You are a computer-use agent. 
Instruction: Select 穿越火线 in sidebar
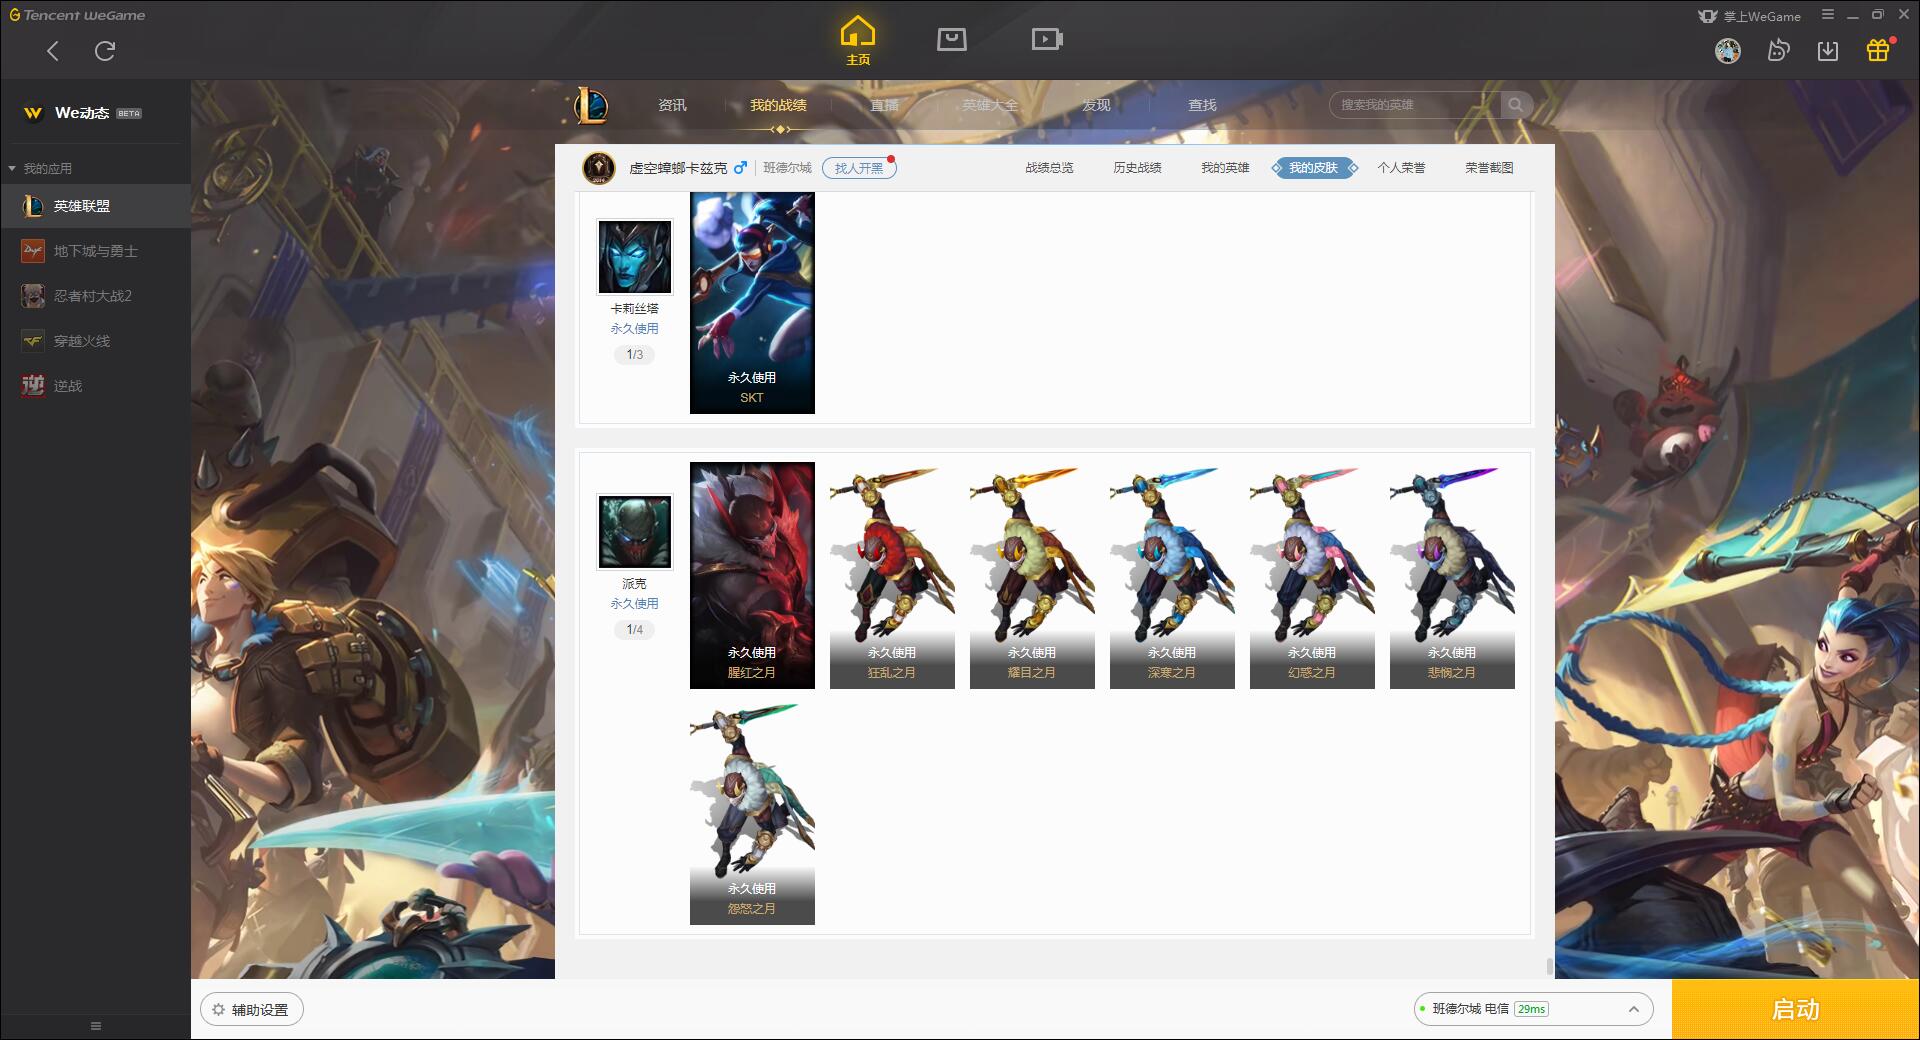point(95,341)
